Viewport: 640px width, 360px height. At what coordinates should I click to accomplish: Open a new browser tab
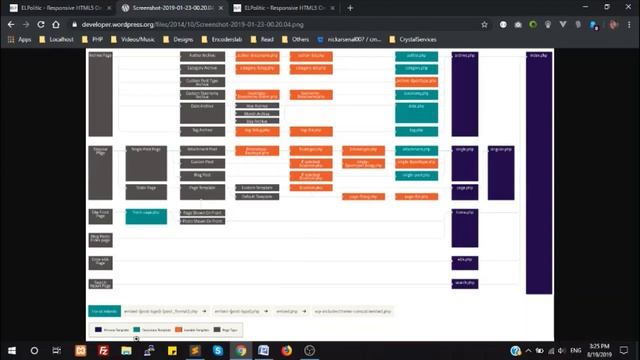tap(350, 8)
